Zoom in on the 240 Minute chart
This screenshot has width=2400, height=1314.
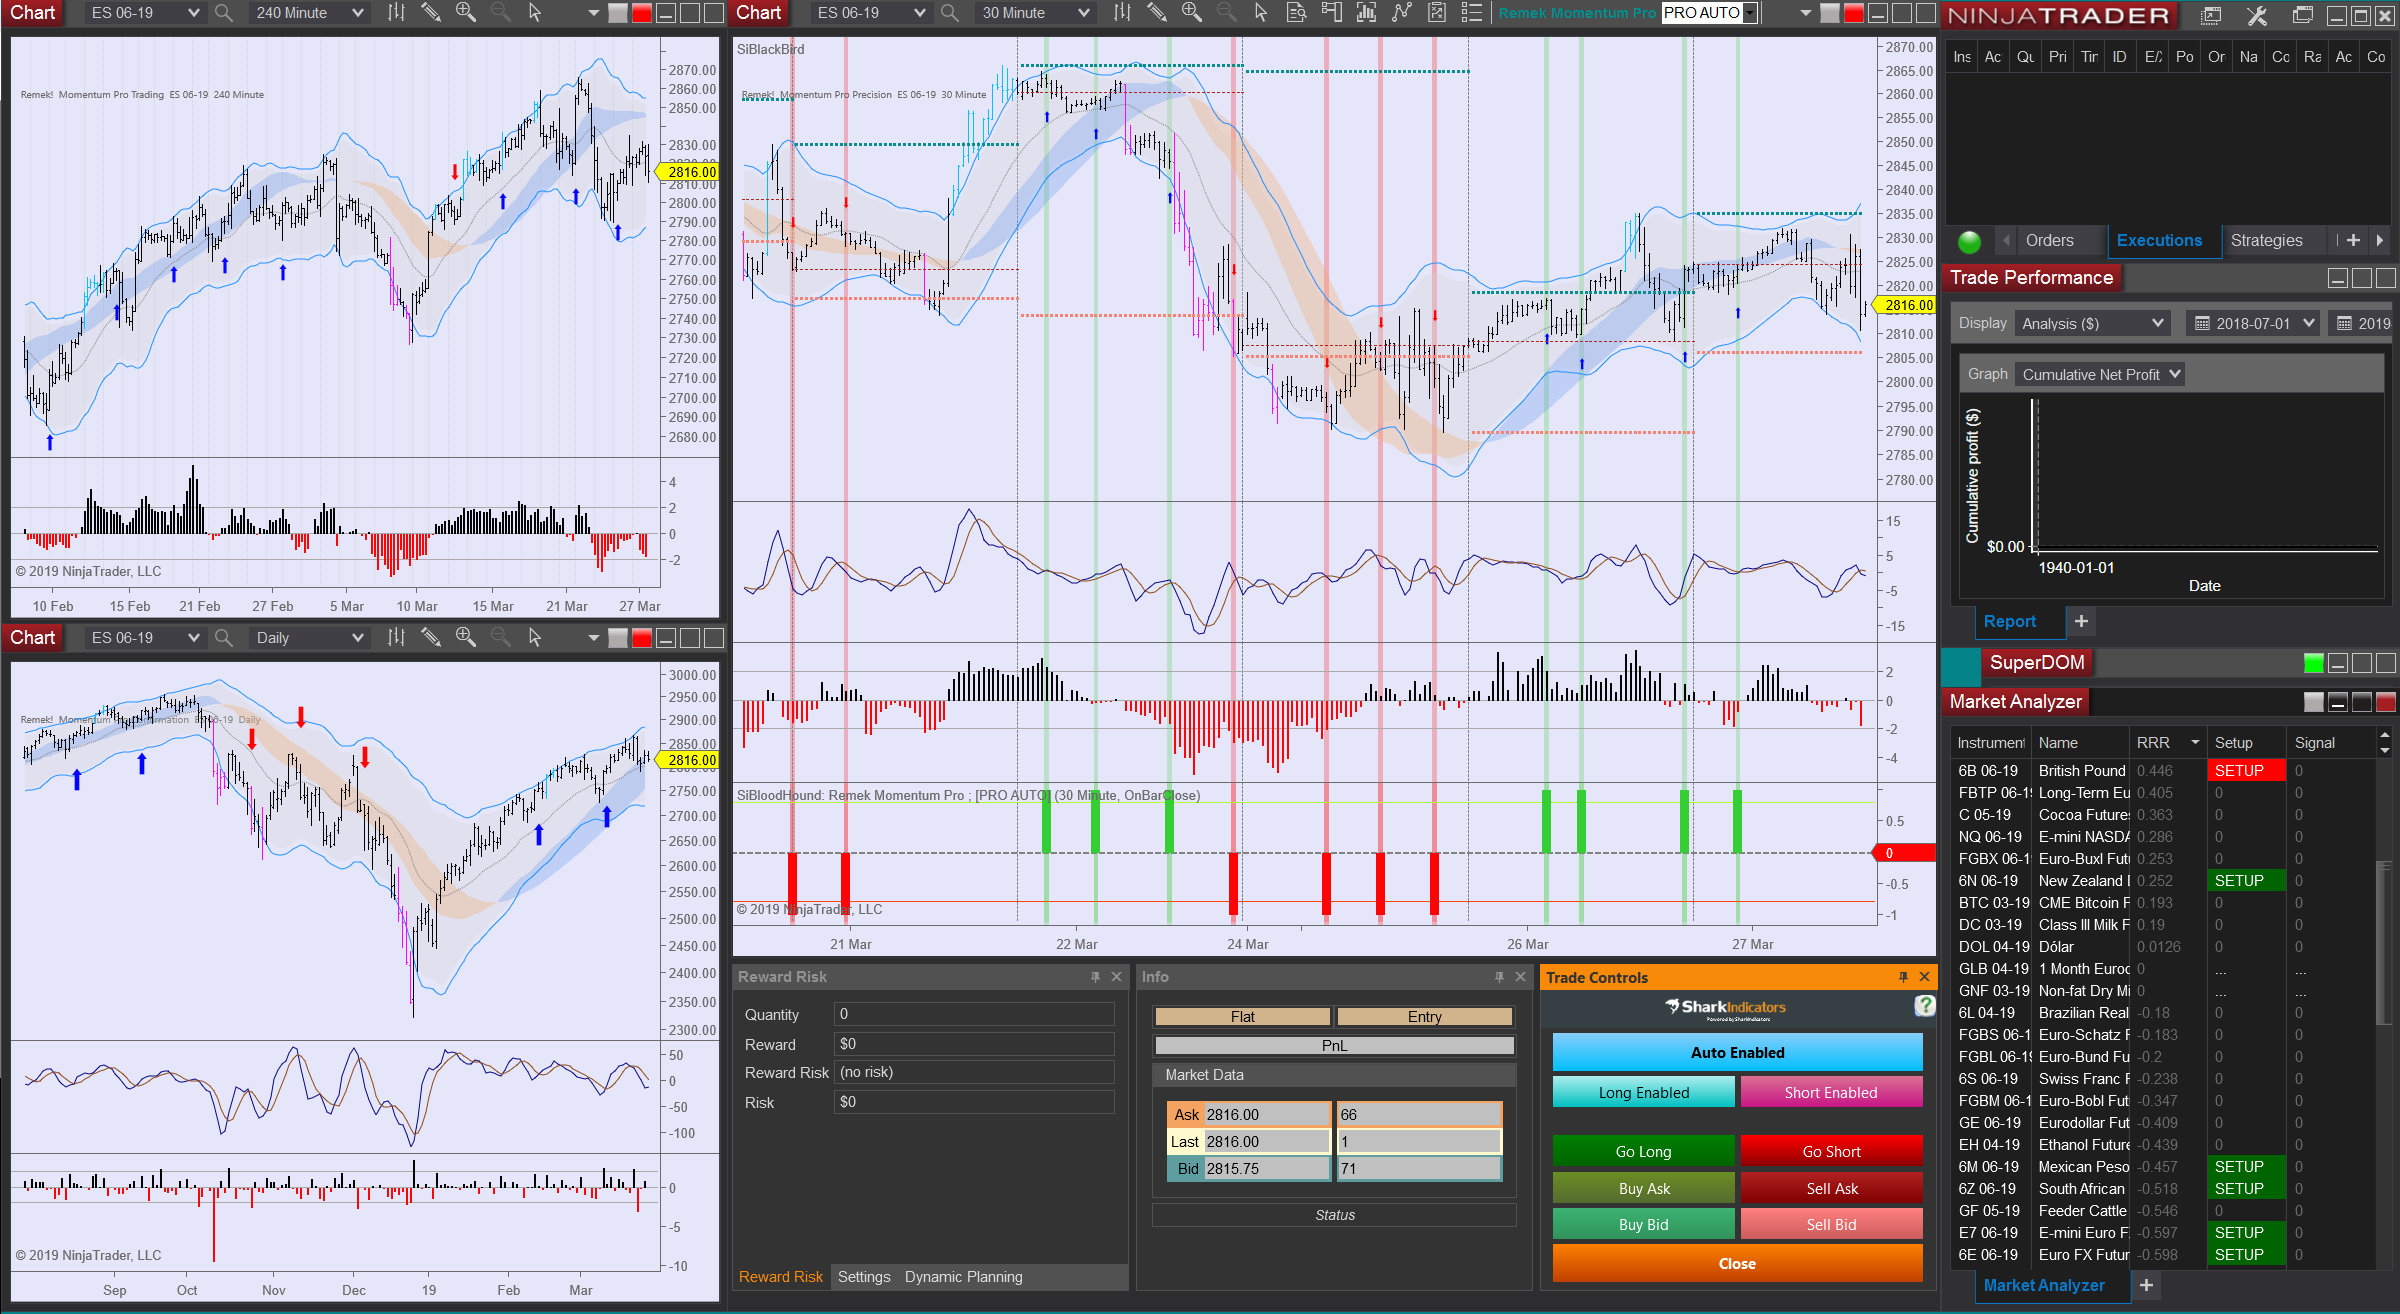point(466,13)
